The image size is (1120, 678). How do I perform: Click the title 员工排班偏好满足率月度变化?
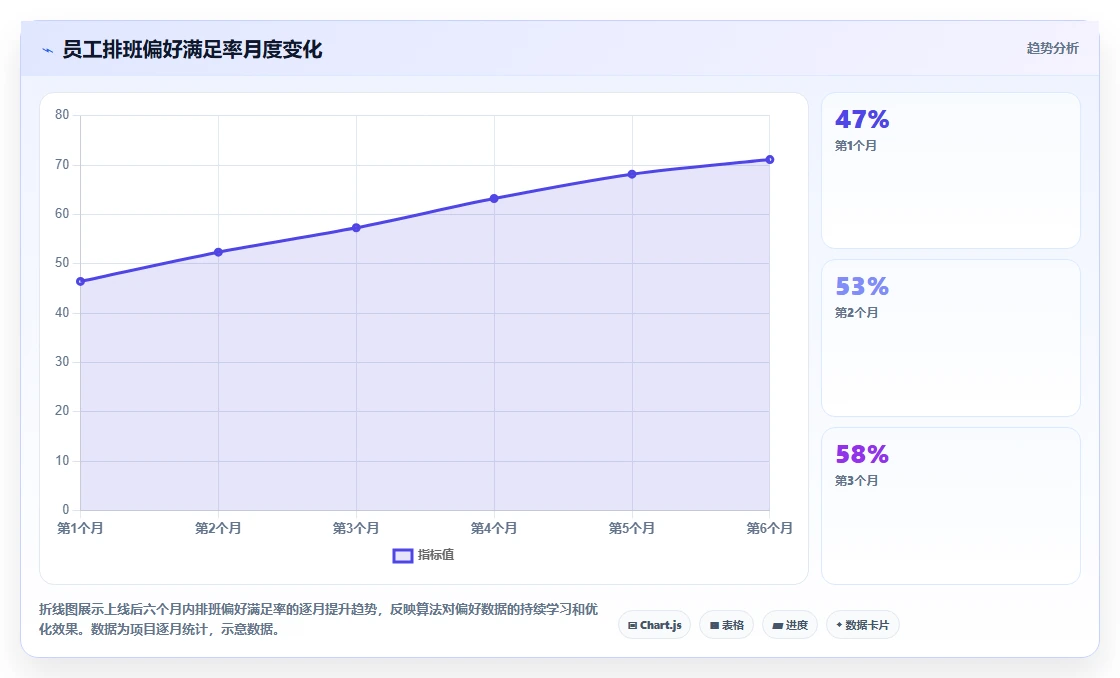192,49
